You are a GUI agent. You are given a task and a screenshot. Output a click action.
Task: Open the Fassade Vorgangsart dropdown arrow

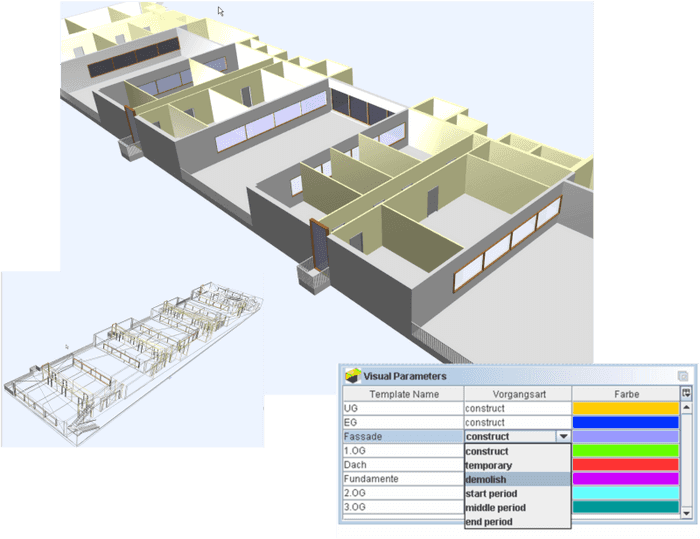pyautogui.click(x=564, y=437)
